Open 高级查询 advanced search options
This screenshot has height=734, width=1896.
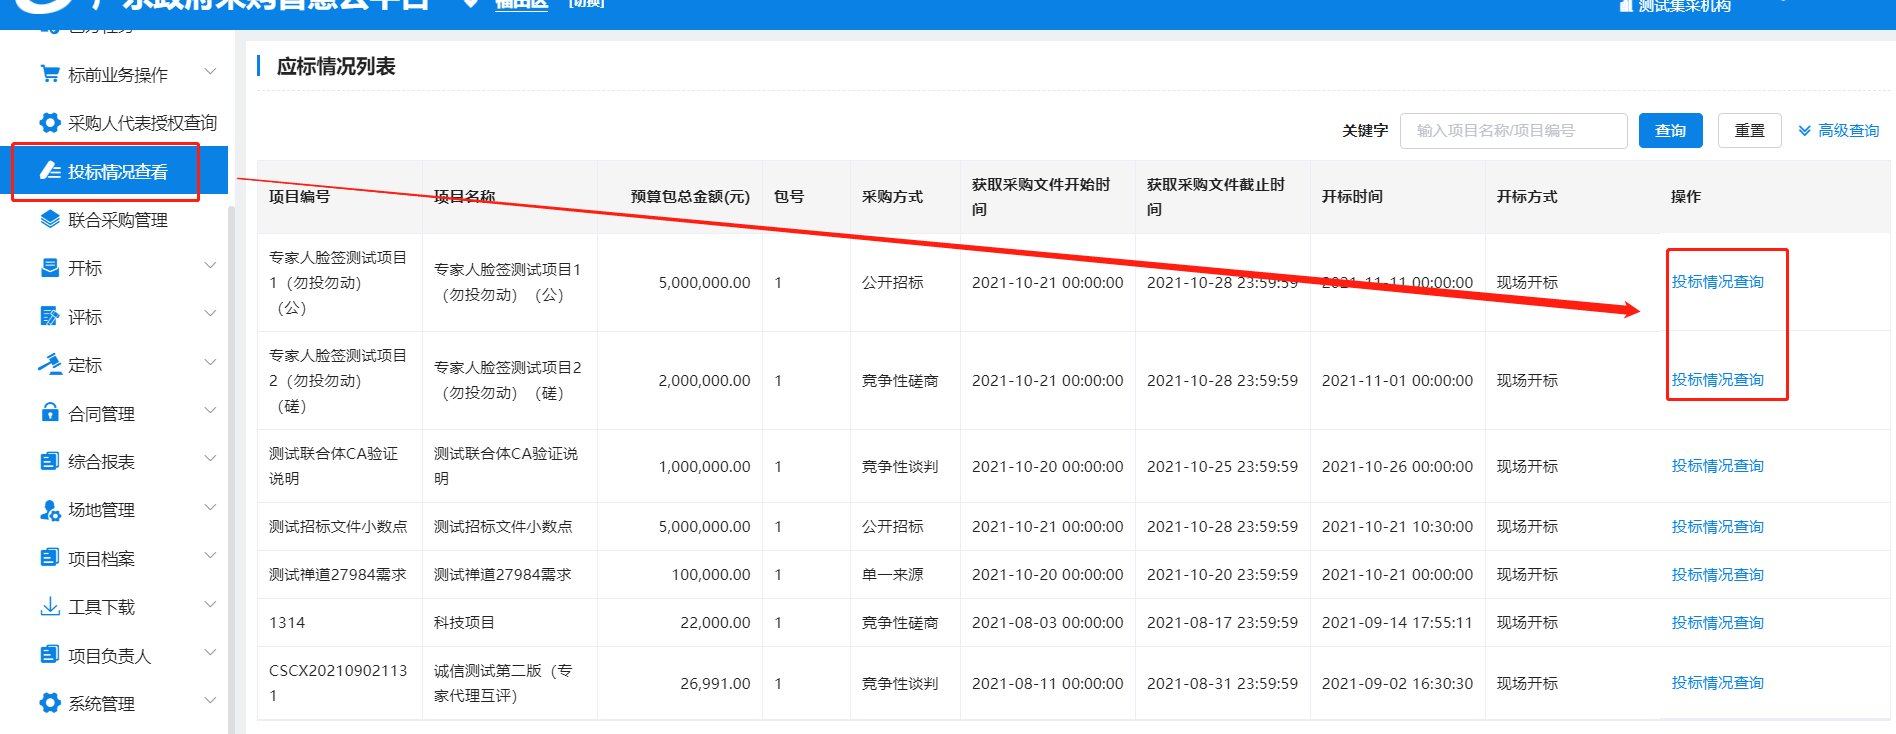click(1838, 131)
